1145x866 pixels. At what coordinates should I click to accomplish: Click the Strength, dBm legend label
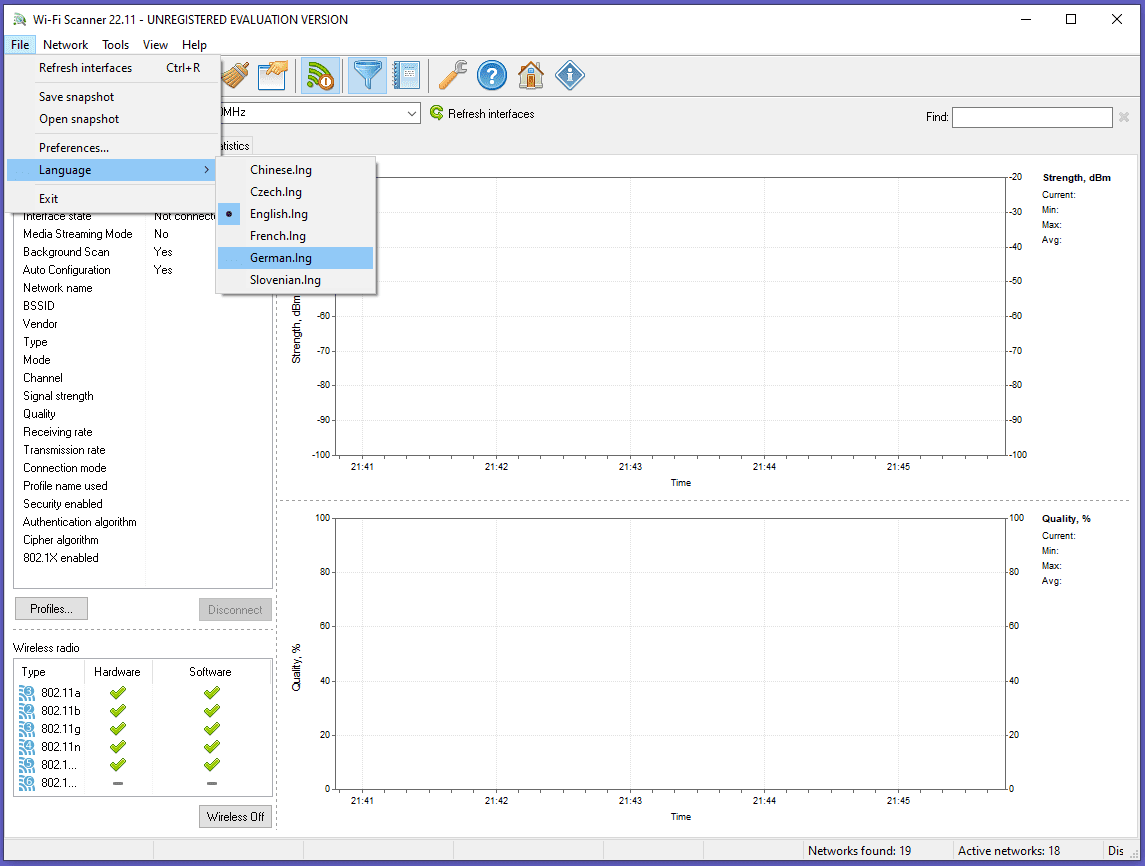(x=1076, y=177)
